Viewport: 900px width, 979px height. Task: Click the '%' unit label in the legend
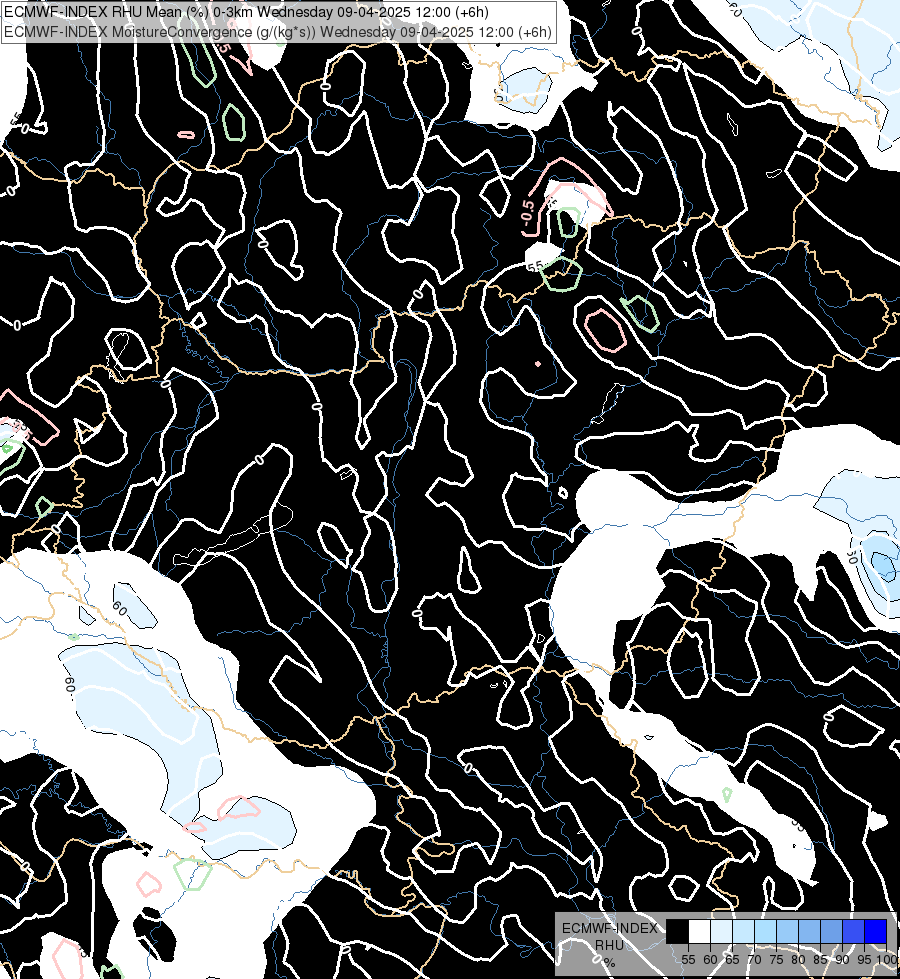tap(609, 962)
